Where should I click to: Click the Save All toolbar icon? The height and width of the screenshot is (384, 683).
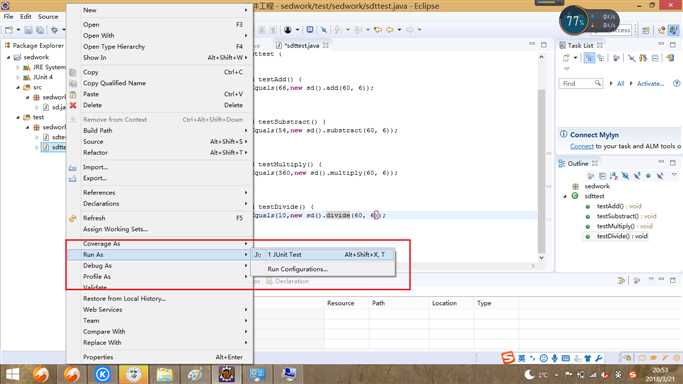pos(40,30)
